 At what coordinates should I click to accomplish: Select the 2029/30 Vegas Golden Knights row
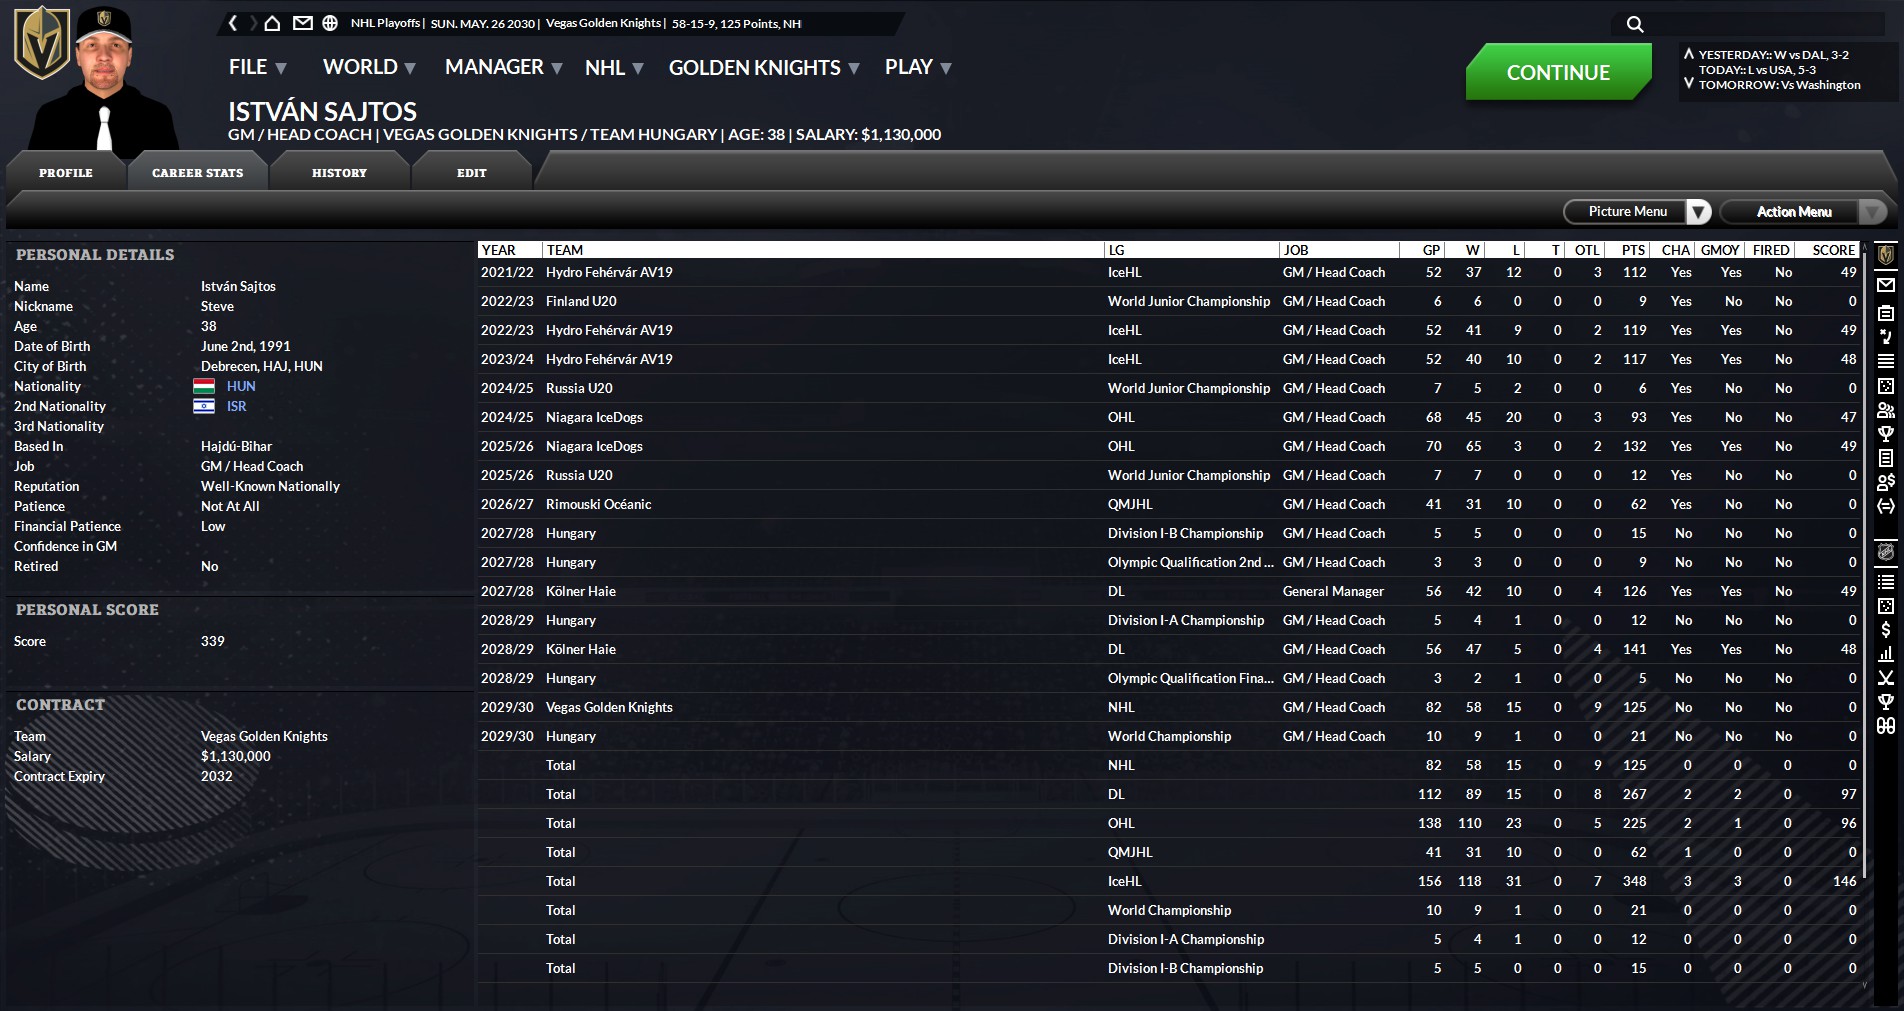coord(1168,707)
